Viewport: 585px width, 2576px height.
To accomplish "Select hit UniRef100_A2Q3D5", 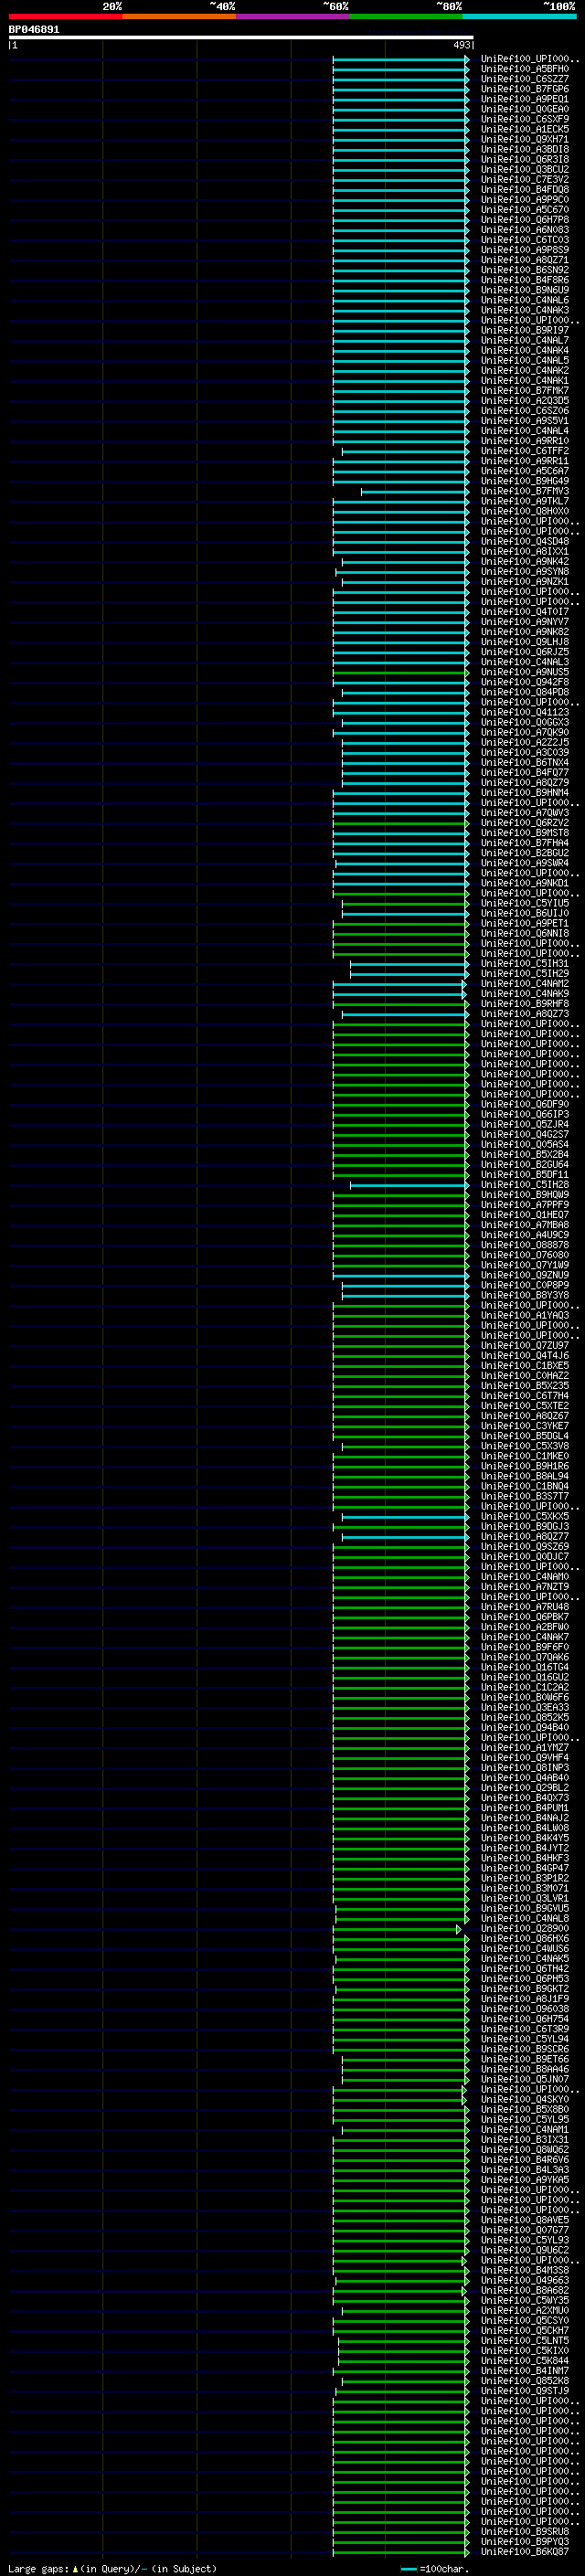I will tap(524, 401).
